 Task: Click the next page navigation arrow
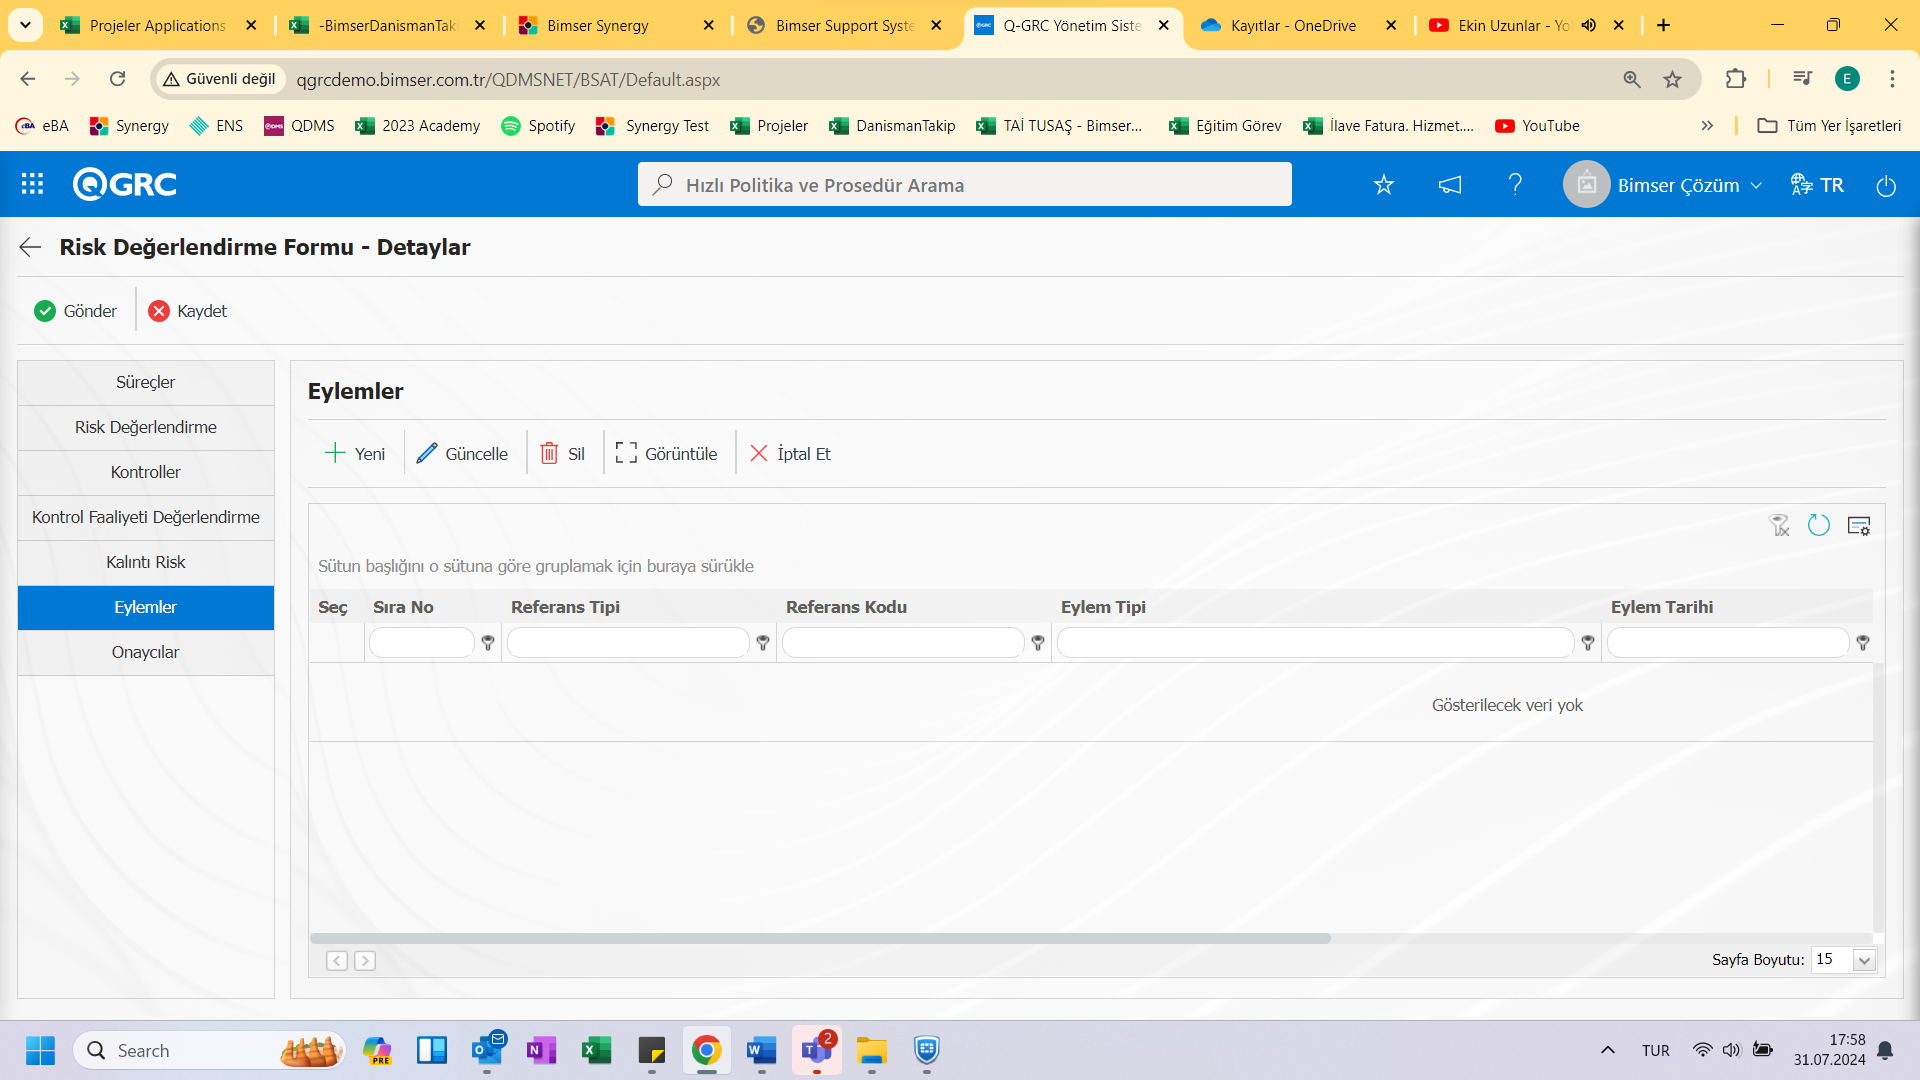[x=364, y=960]
